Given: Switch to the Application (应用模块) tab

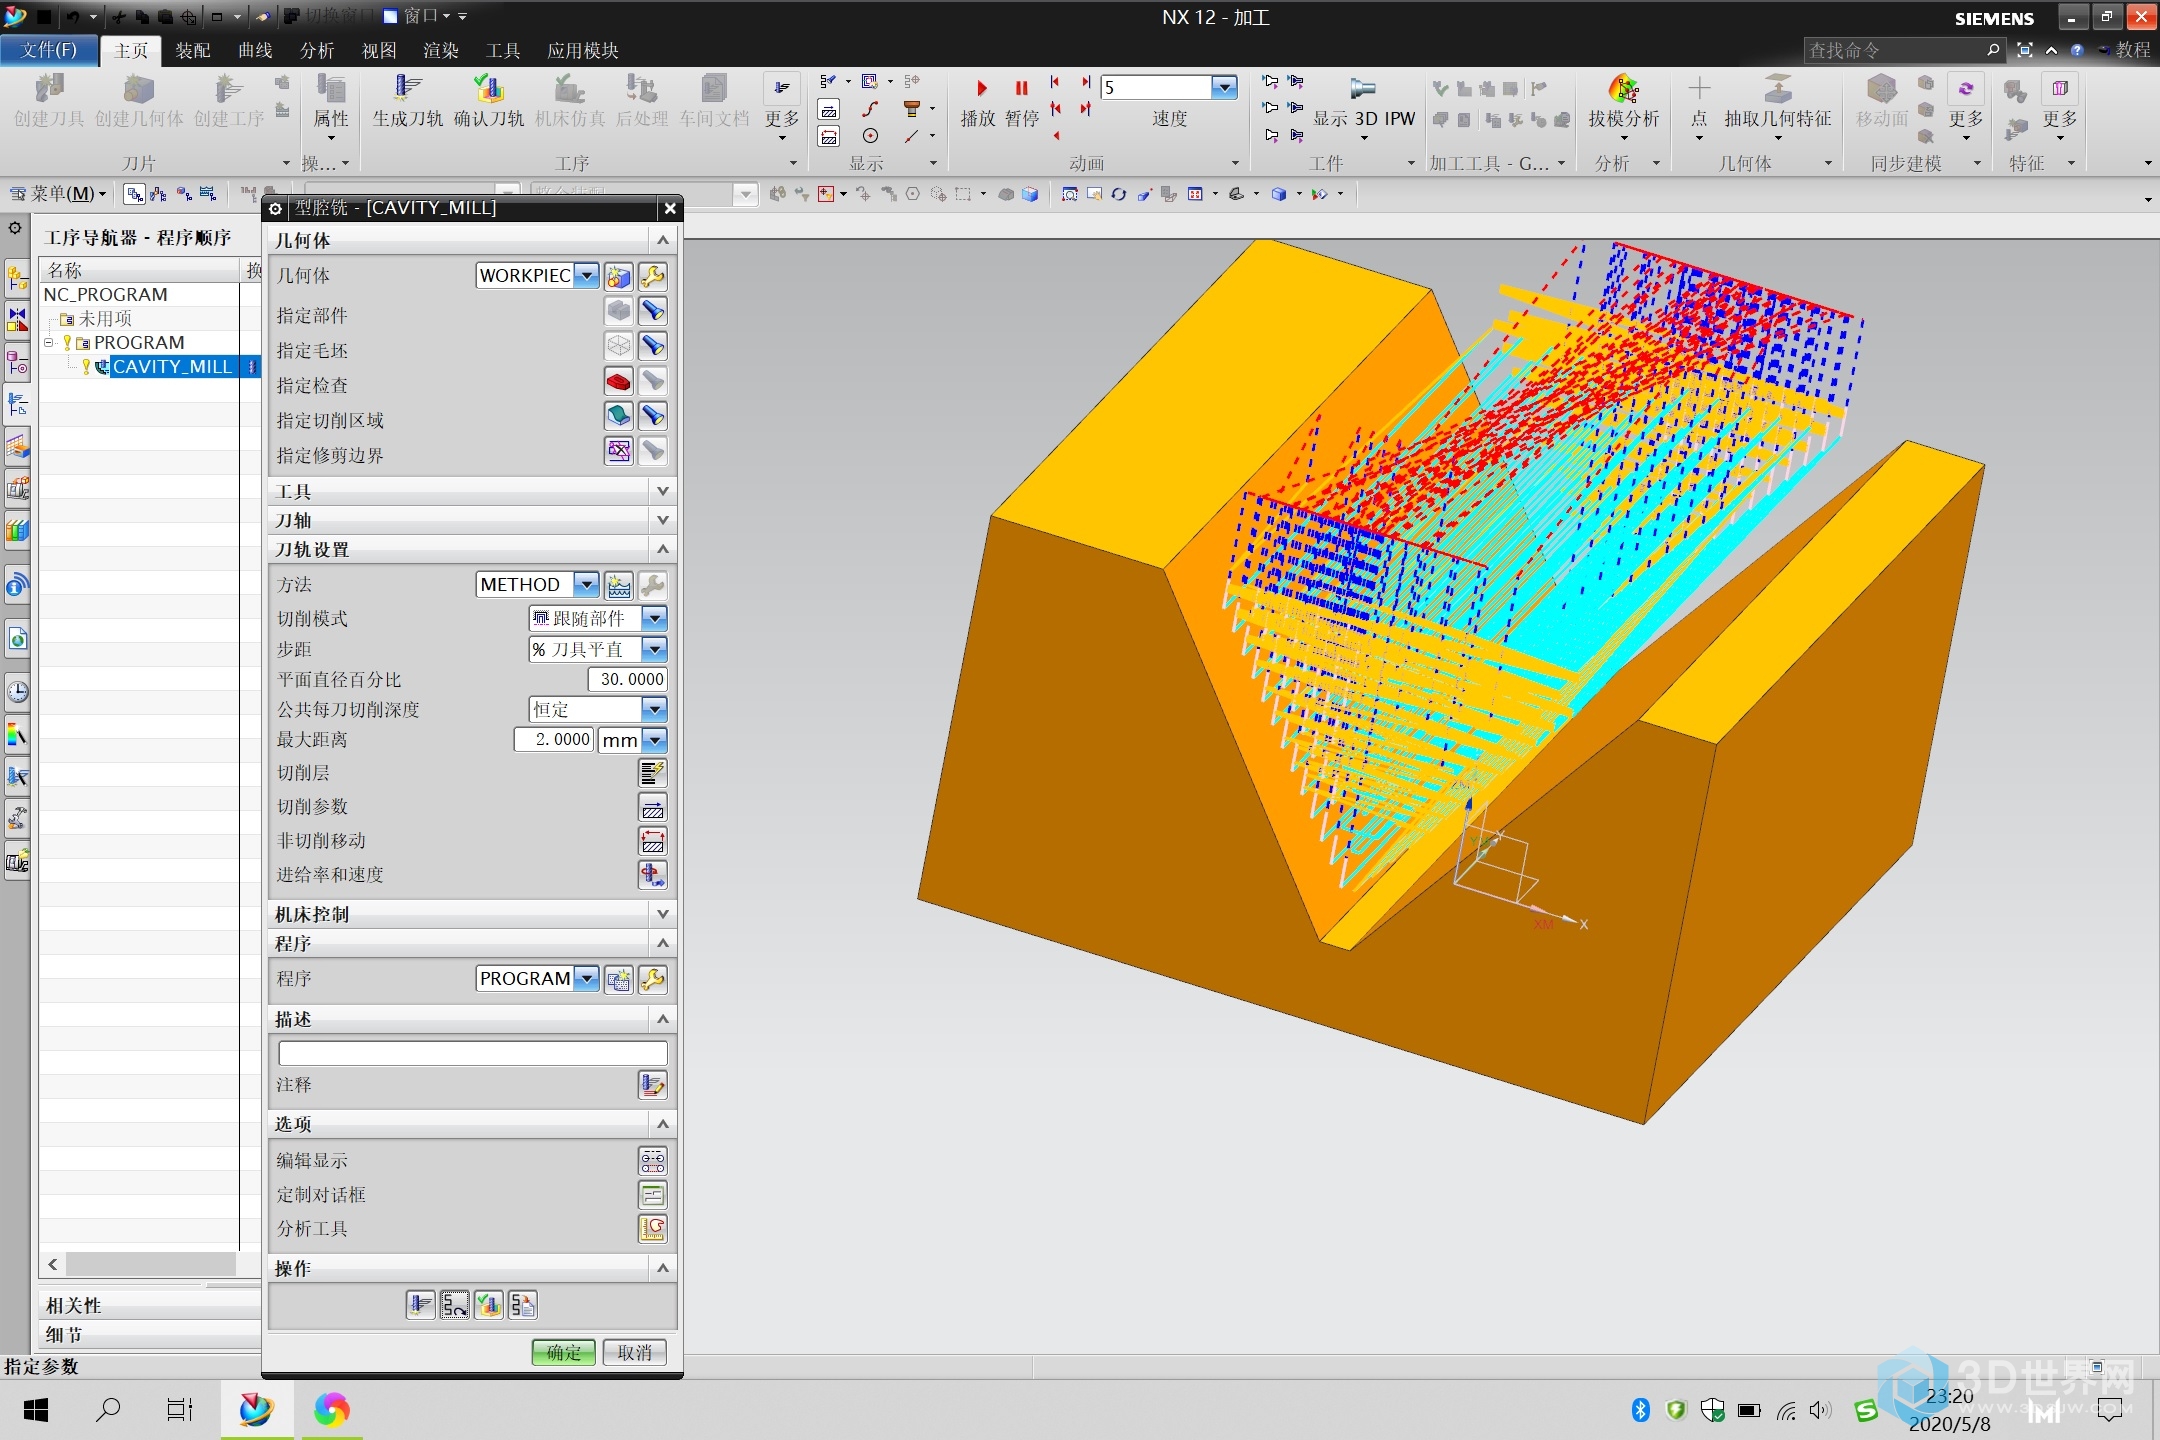Looking at the screenshot, I should [583, 50].
